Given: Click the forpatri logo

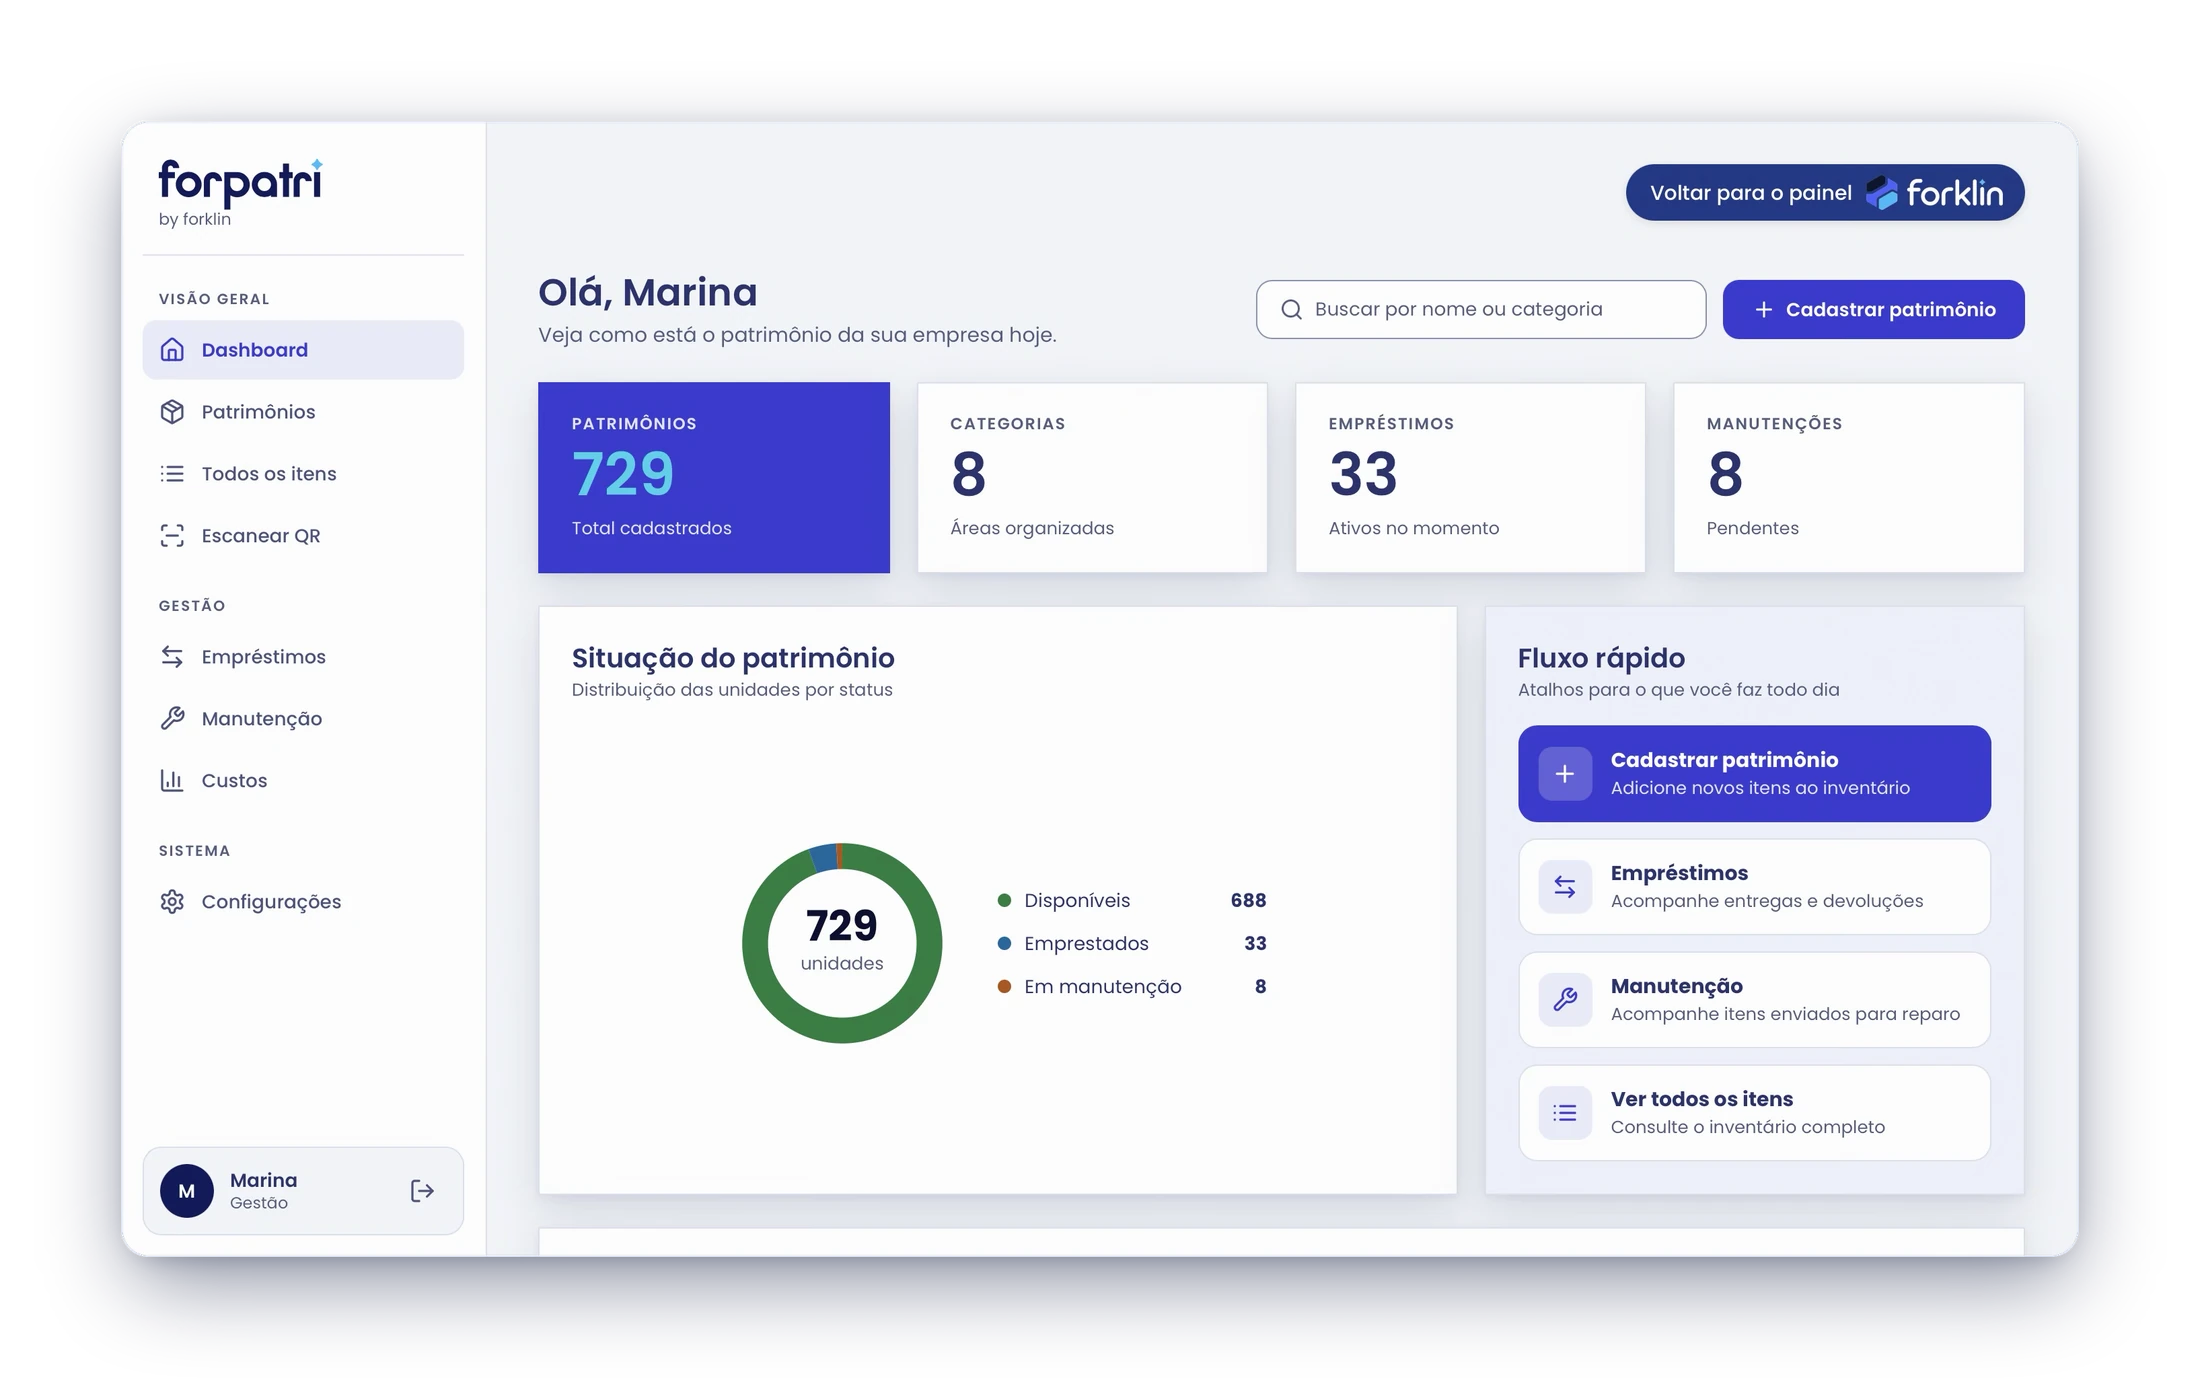Looking at the screenshot, I should [x=240, y=192].
